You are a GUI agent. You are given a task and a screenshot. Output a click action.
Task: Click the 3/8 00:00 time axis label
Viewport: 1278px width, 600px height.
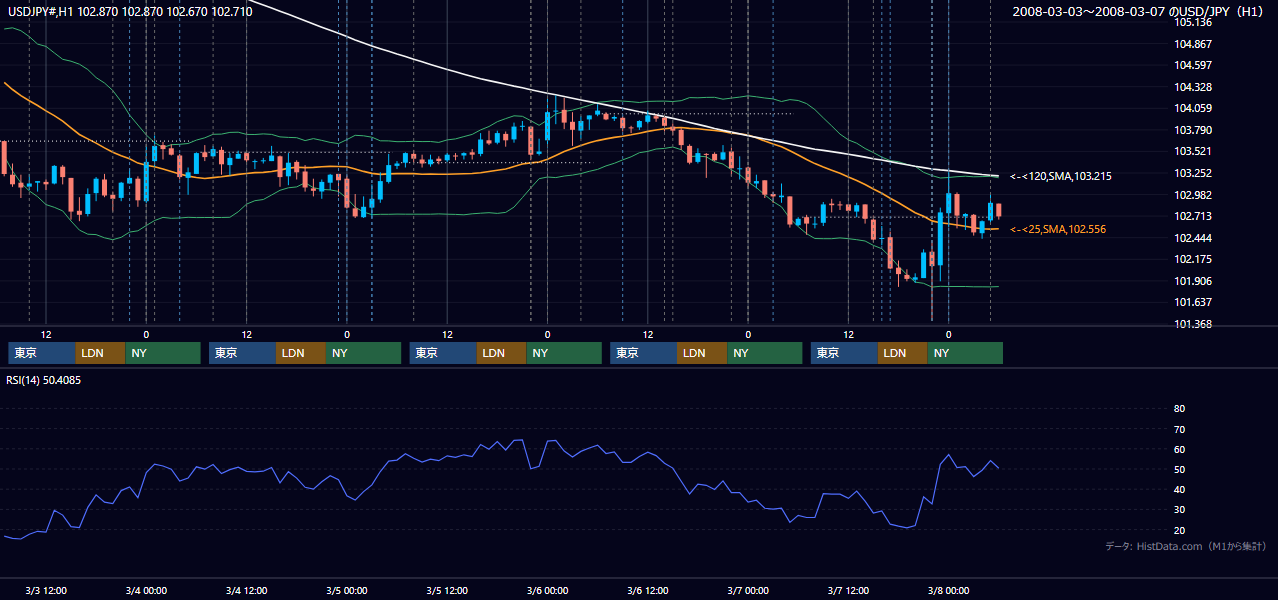pos(949,590)
